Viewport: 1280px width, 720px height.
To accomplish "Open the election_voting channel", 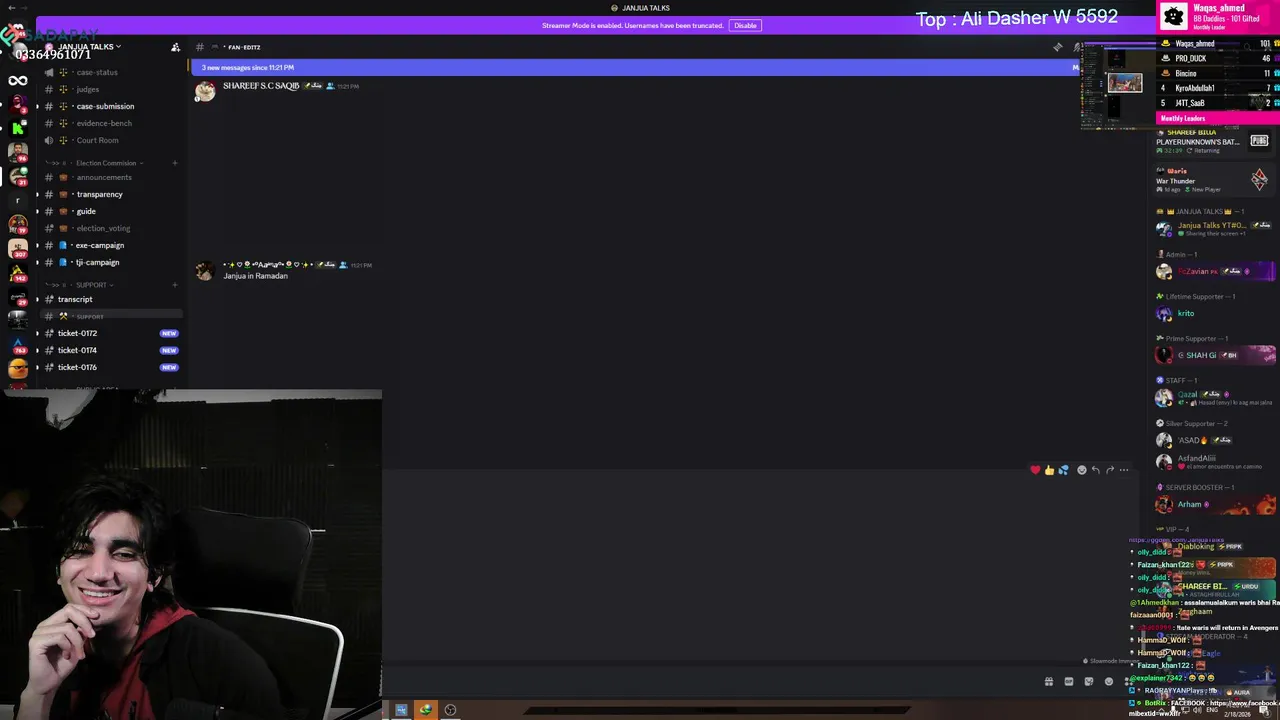I will pyautogui.click(x=103, y=228).
